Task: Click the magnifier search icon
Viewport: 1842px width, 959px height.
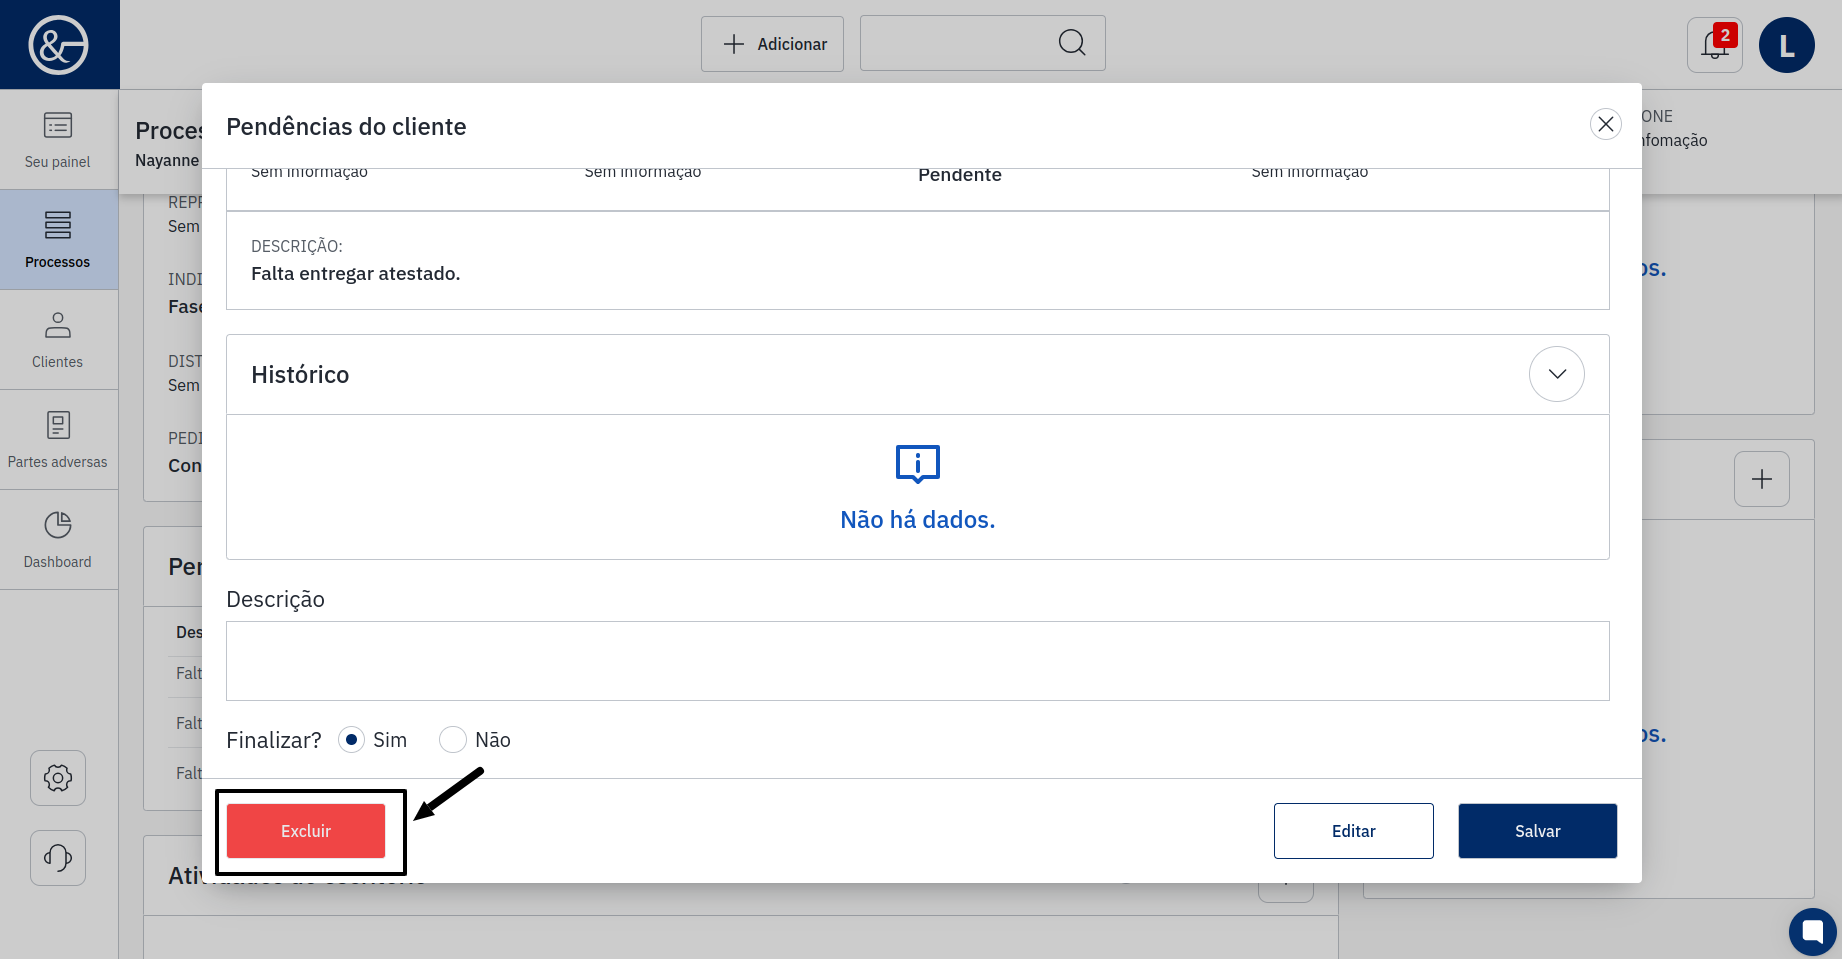Action: (1072, 42)
